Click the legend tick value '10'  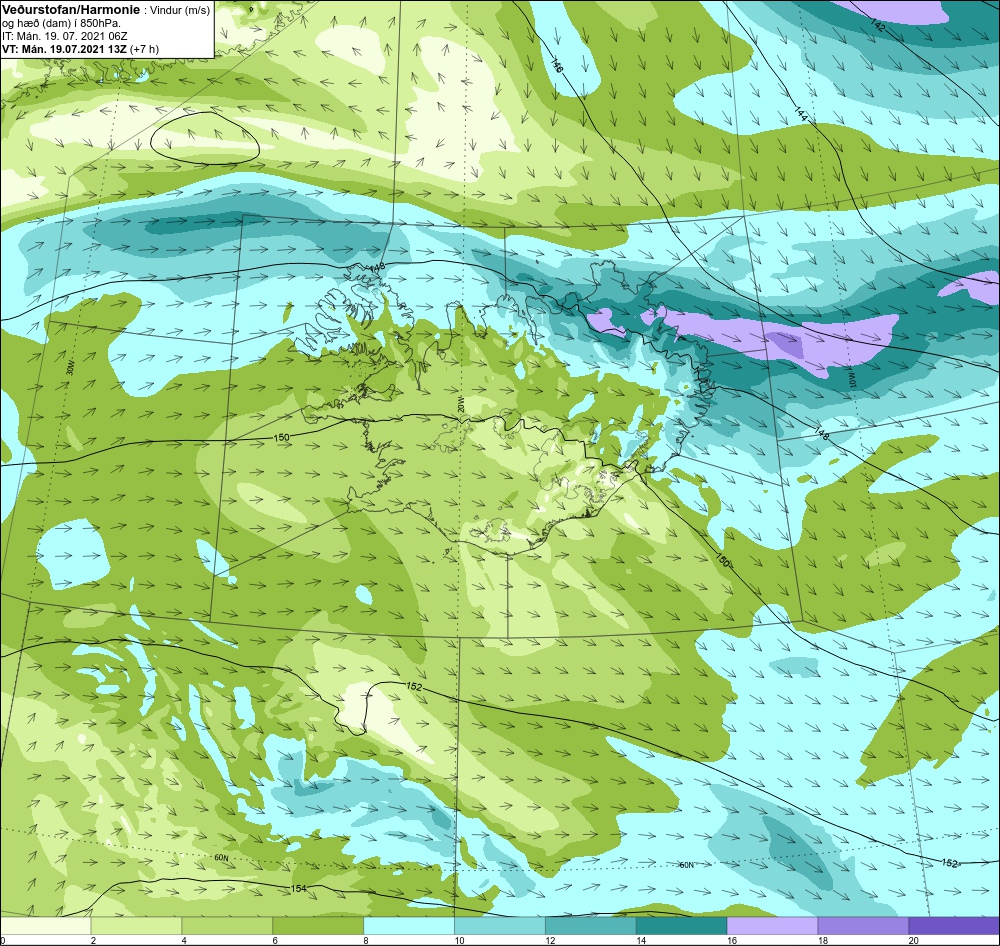(x=459, y=940)
